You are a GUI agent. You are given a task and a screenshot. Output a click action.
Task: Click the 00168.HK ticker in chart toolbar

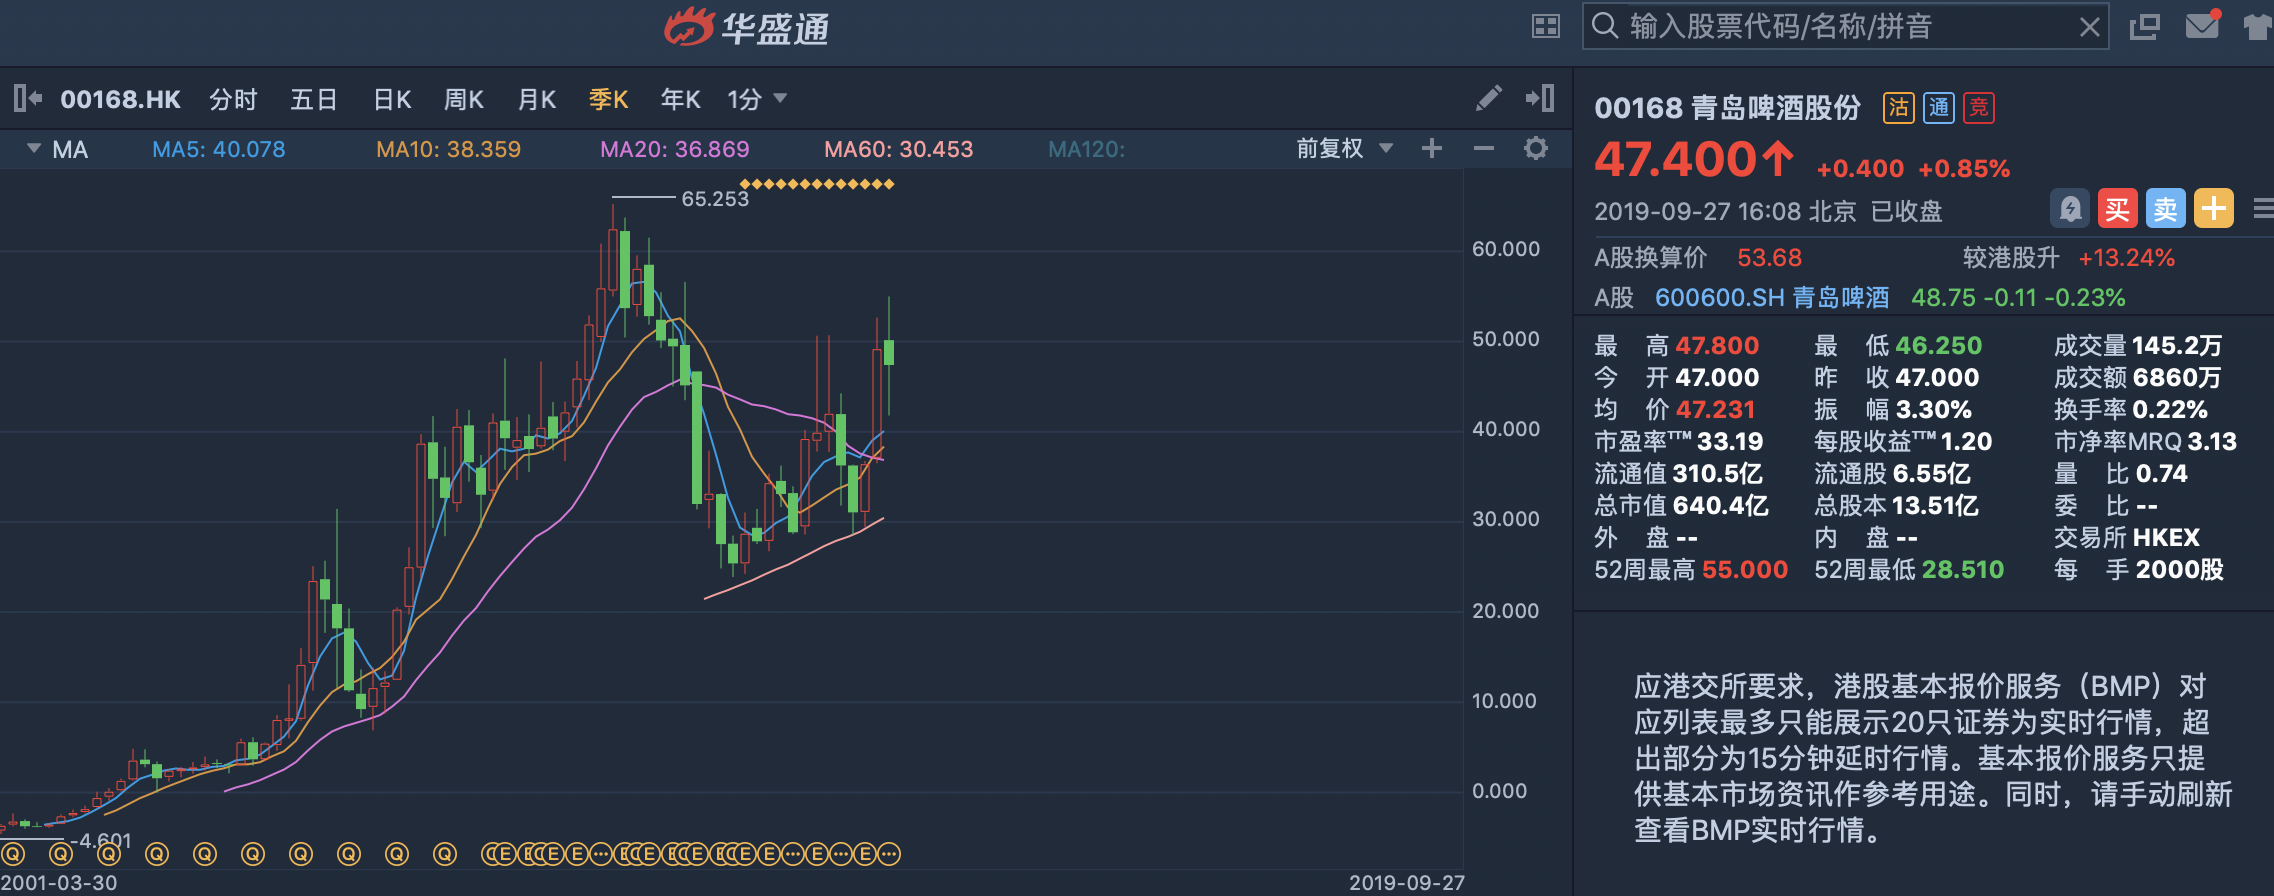click(120, 99)
